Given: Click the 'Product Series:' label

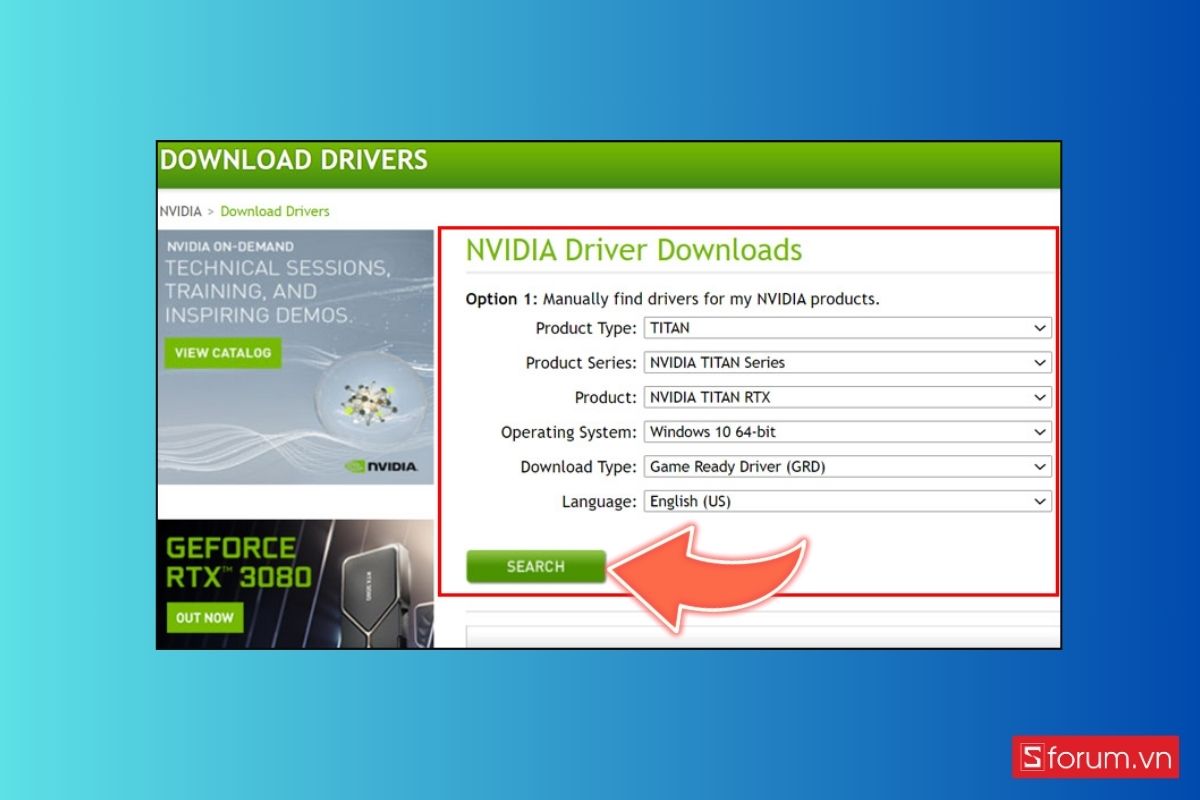Looking at the screenshot, I should (x=581, y=363).
